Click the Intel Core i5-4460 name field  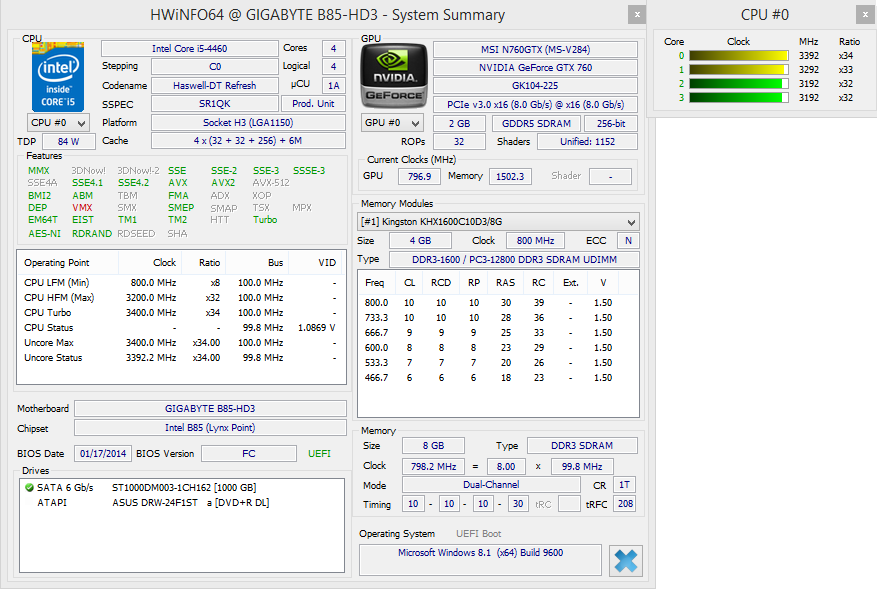tap(189, 49)
